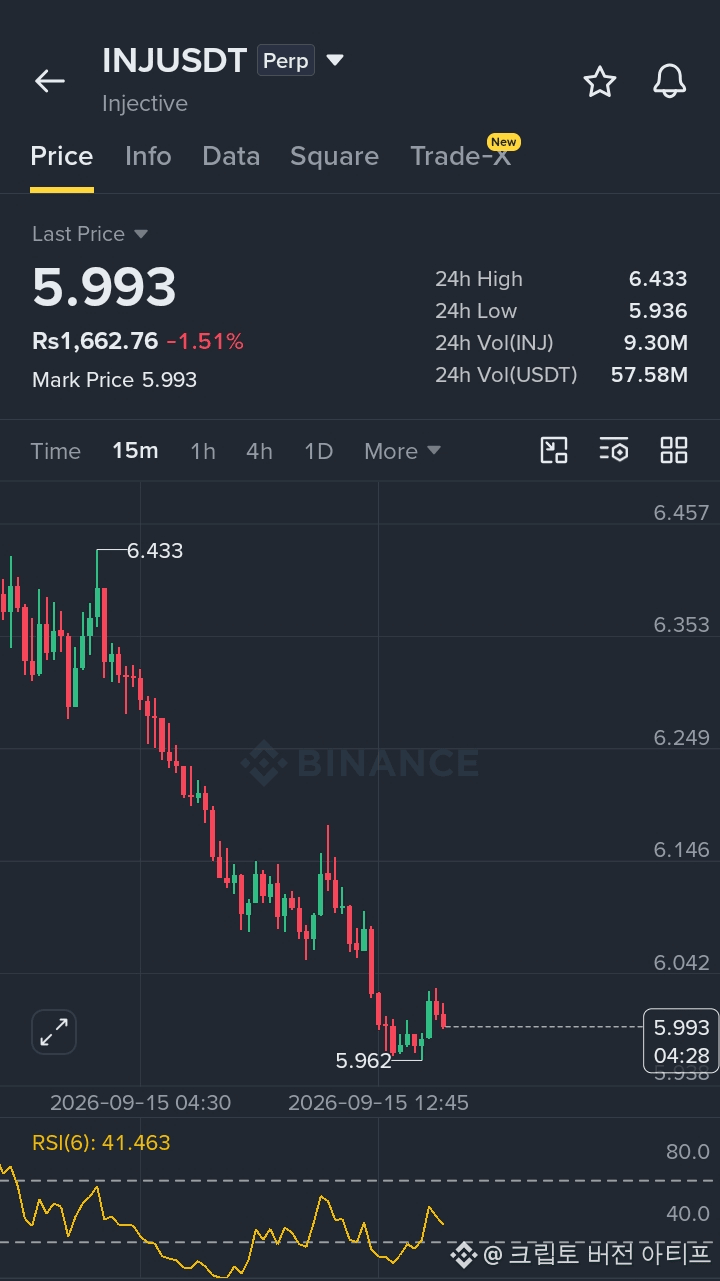Expand chart to fullscreen with arrows icon

pos(54,1031)
